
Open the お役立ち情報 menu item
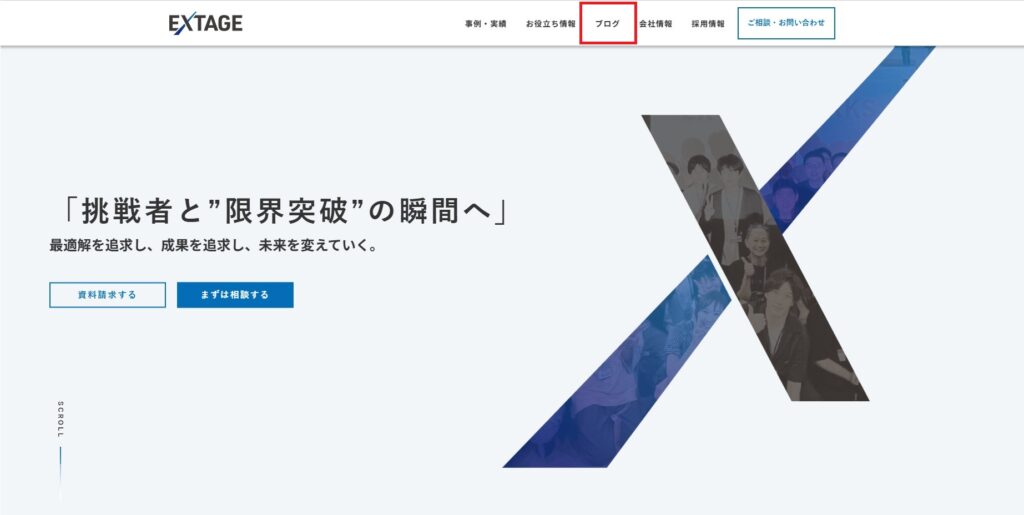tap(551, 23)
